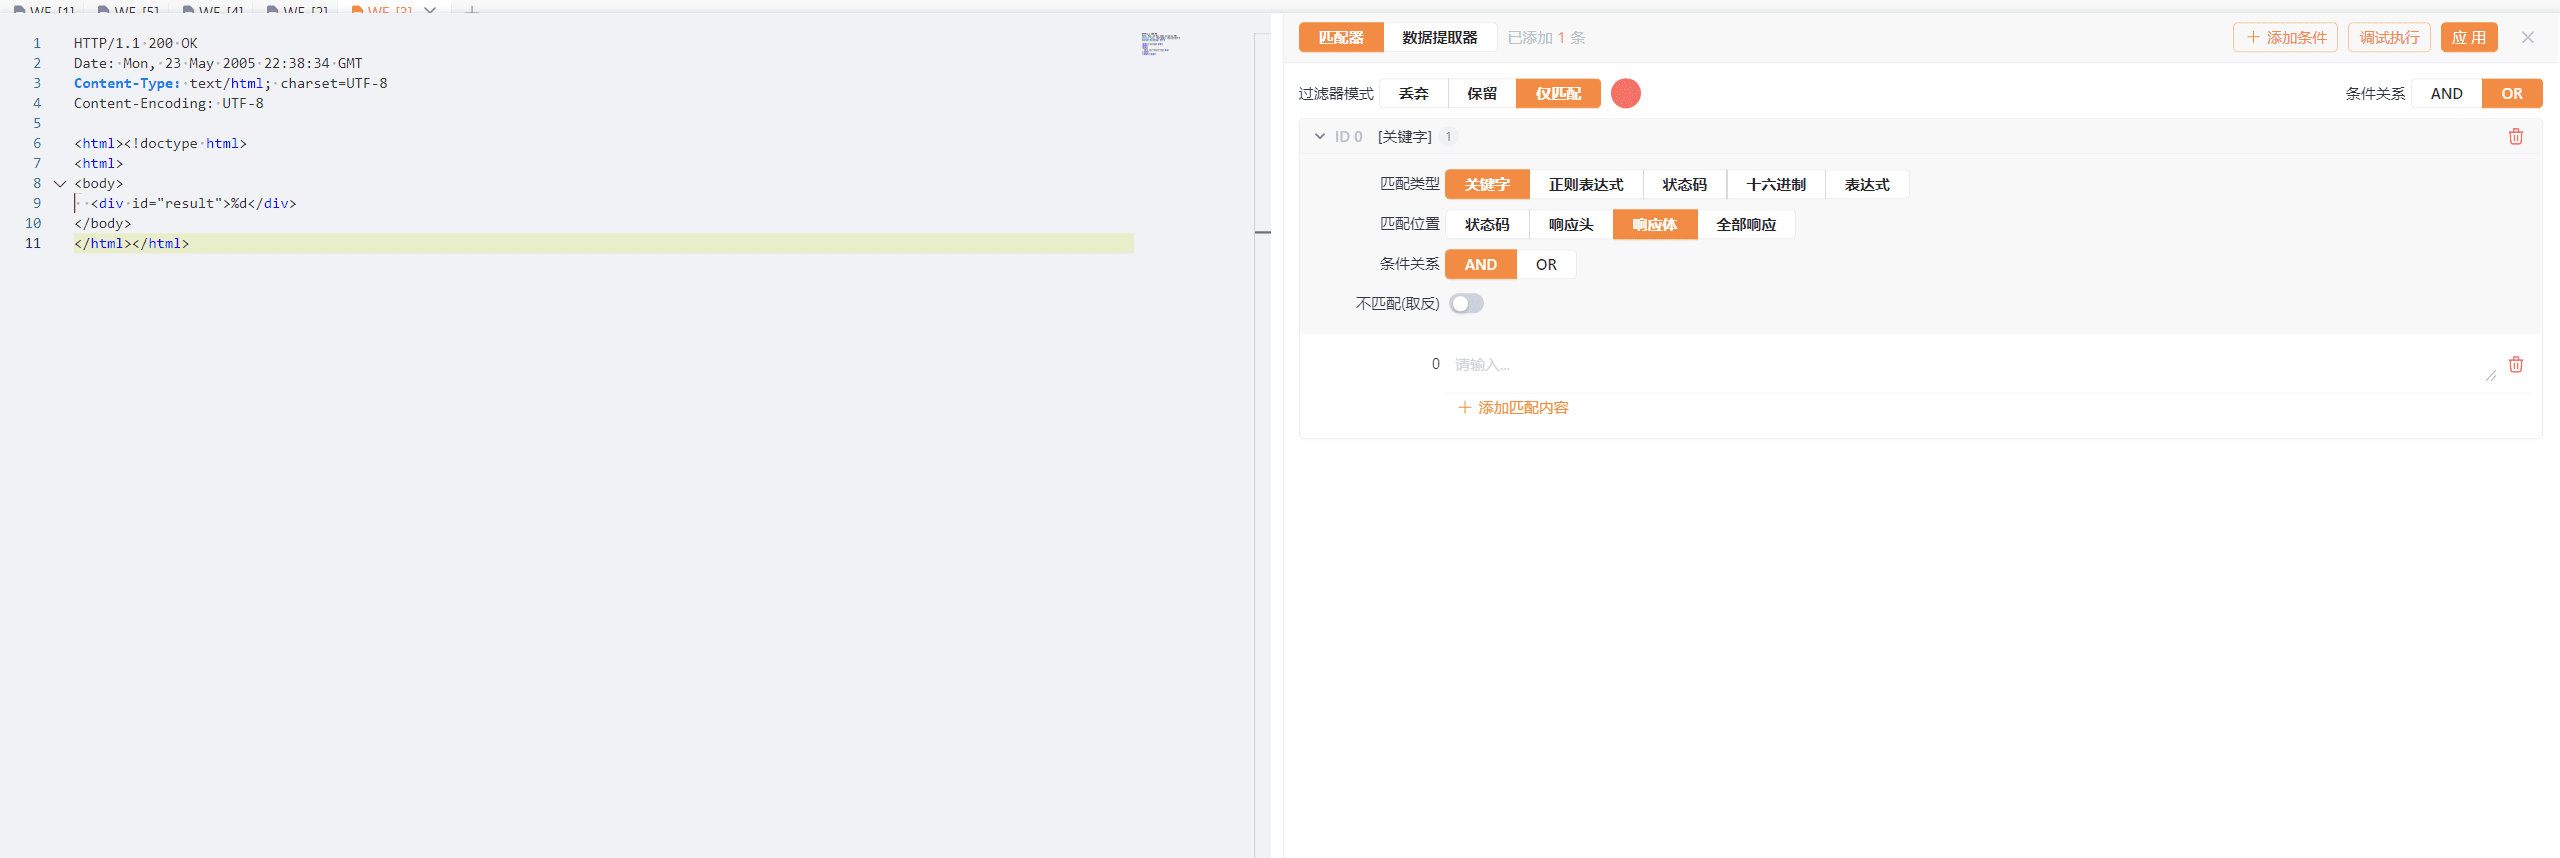Click the resize handle of the input box

pyautogui.click(x=2490, y=376)
